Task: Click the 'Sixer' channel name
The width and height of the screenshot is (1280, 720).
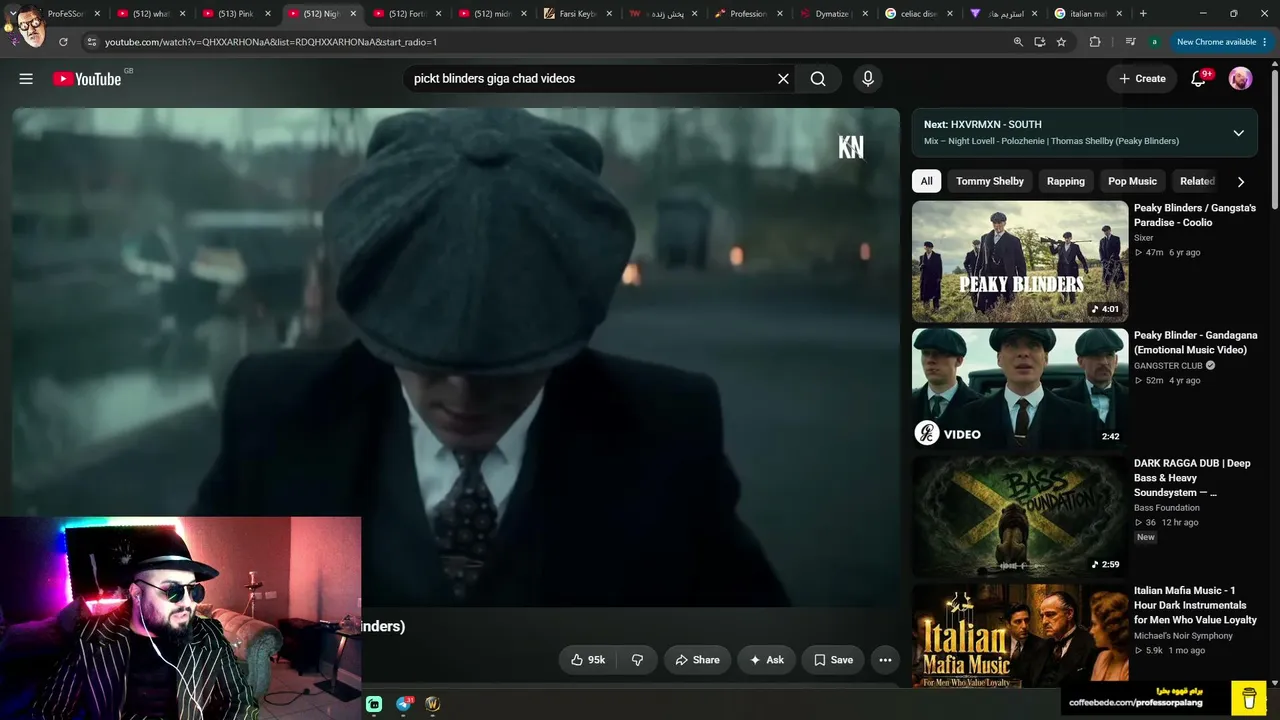Action: click(x=1144, y=238)
